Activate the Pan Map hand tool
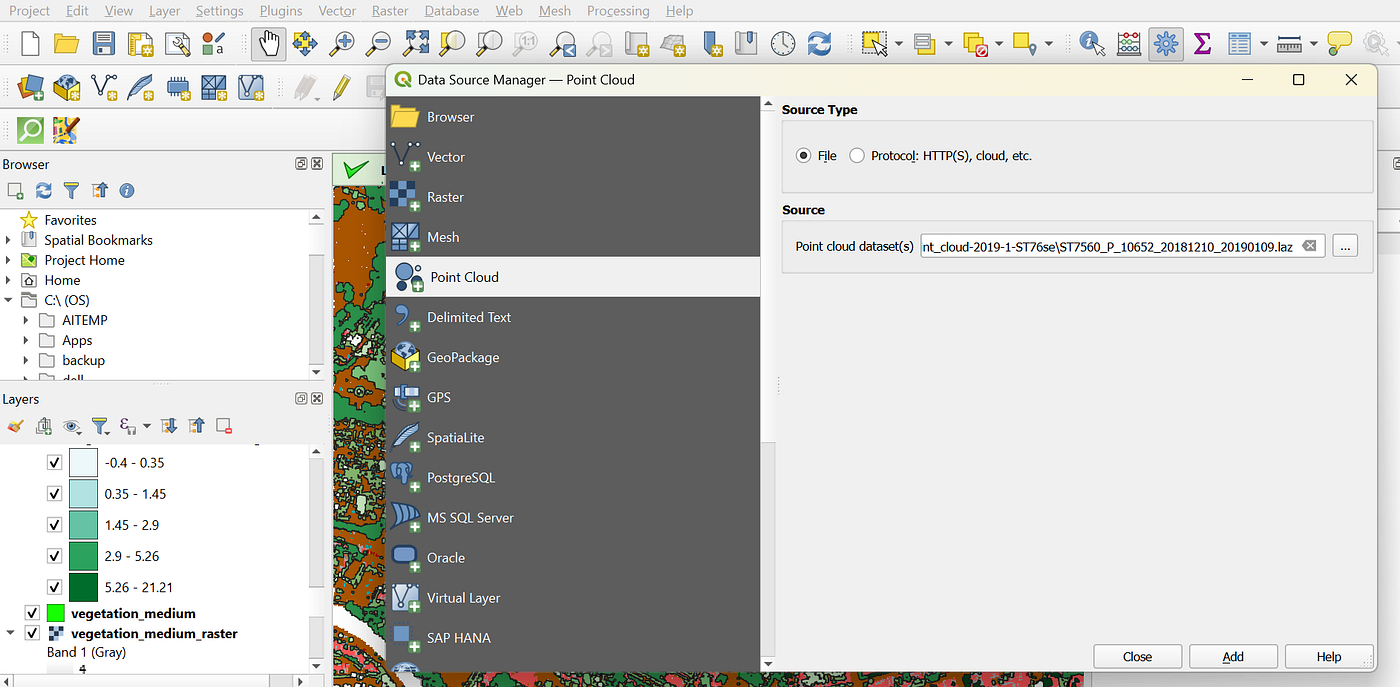This screenshot has height=687, width=1400. coord(268,43)
